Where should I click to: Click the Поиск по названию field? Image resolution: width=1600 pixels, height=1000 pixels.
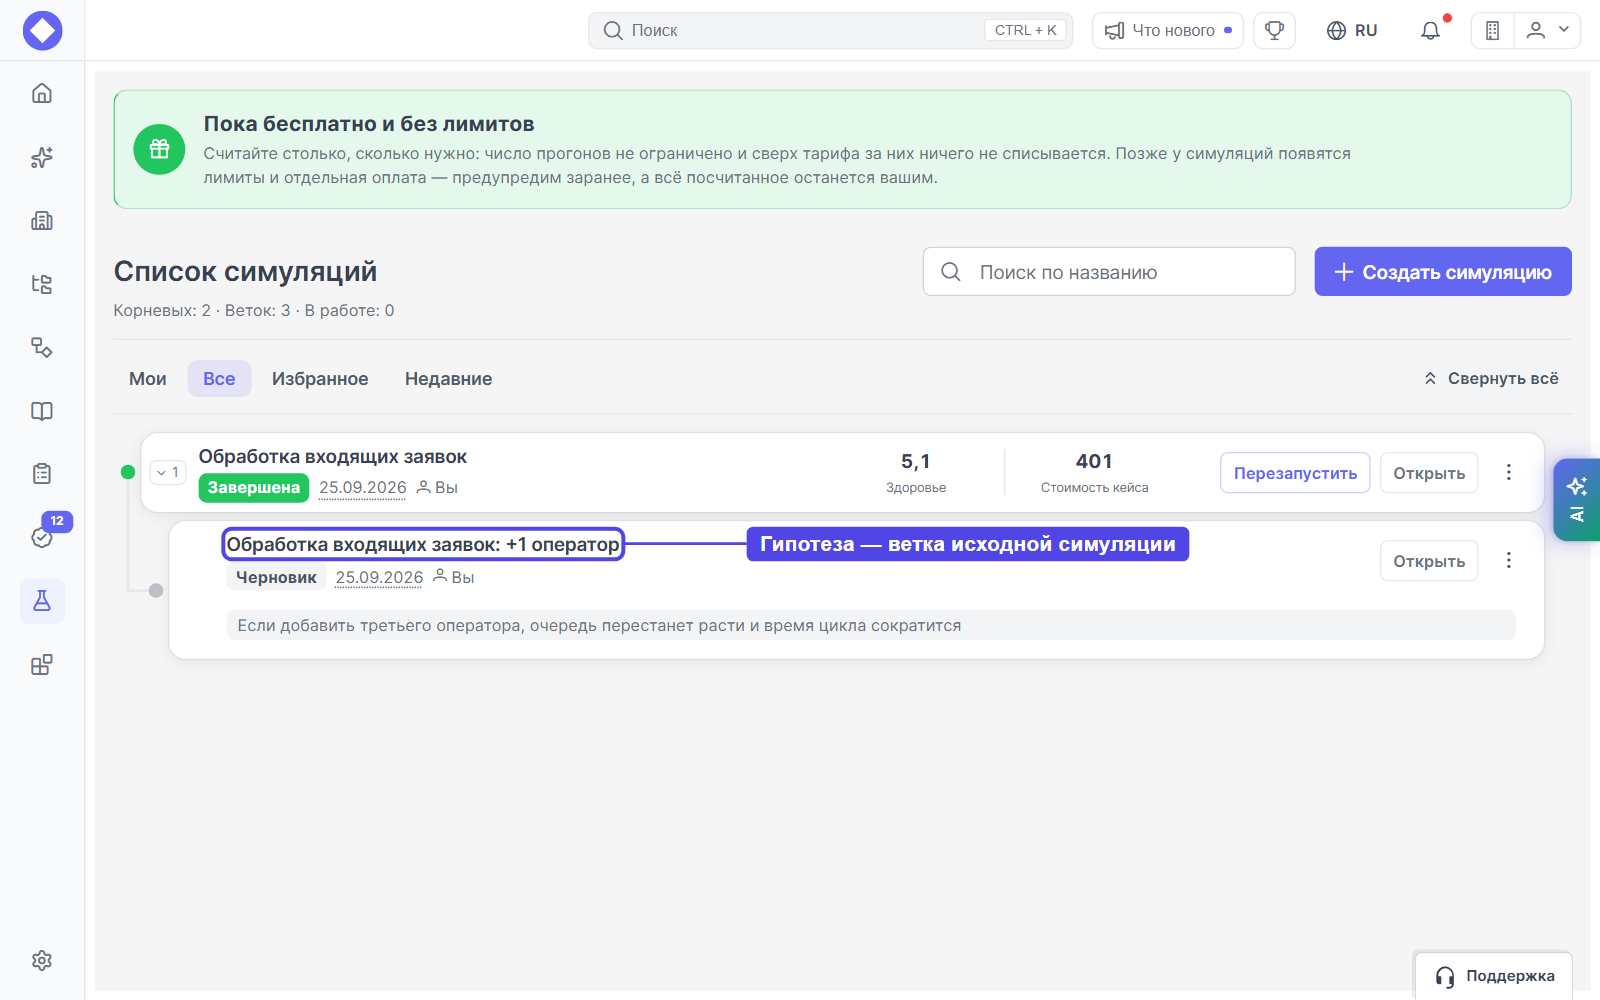click(1109, 272)
